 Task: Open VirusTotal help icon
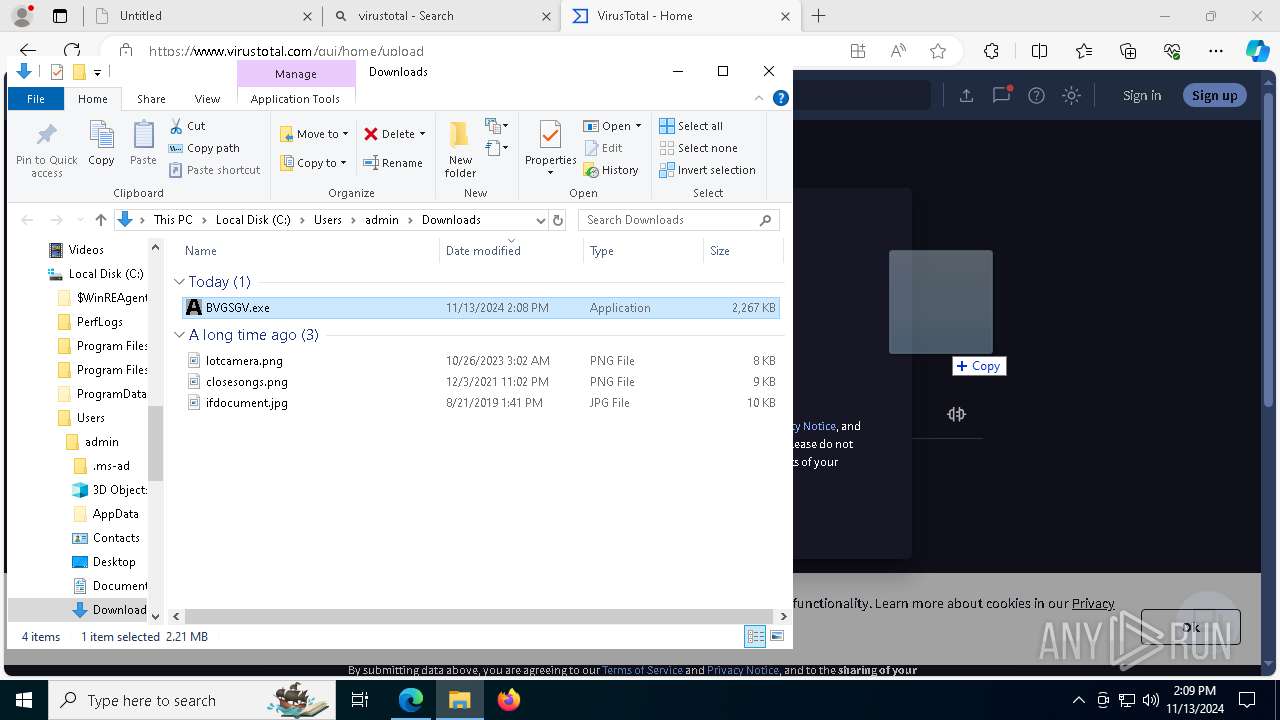click(1036, 95)
